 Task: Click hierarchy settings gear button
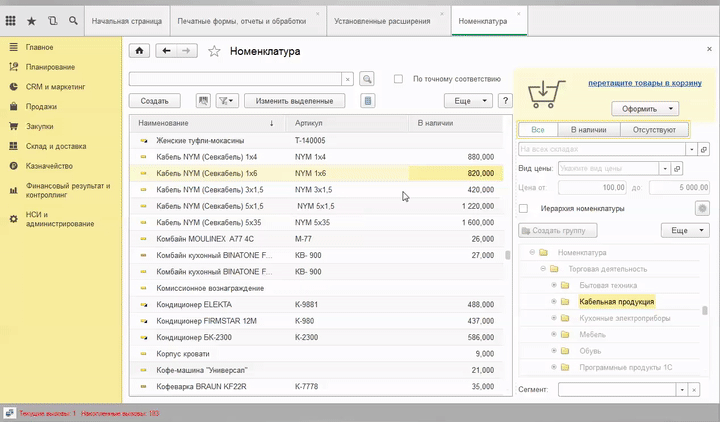[702, 208]
